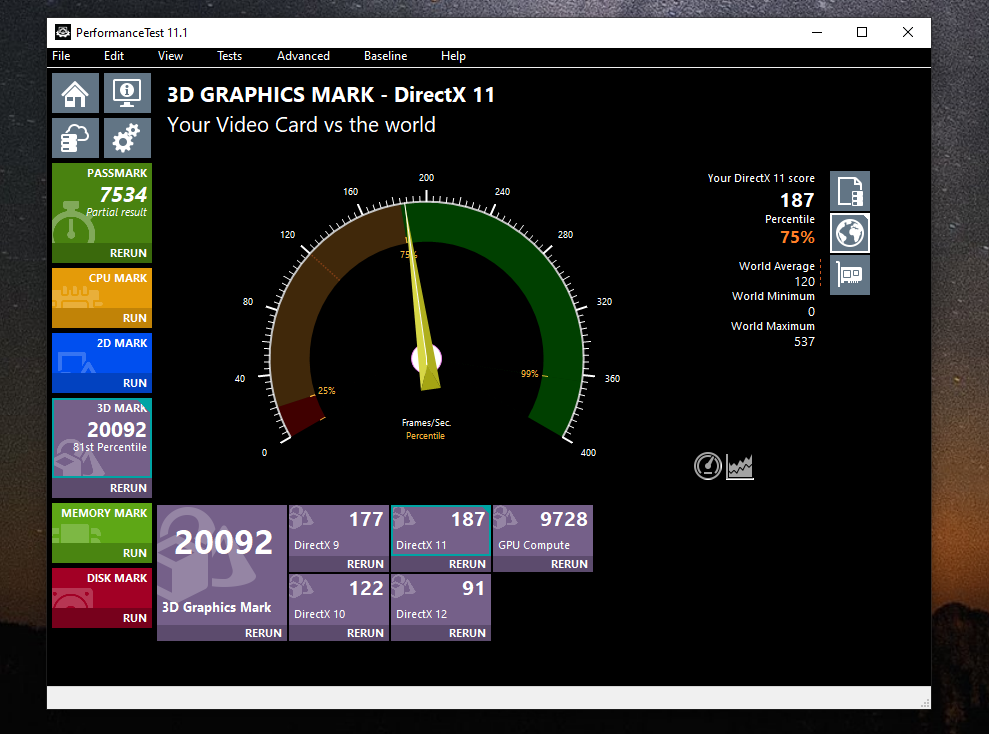The height and width of the screenshot is (734, 989).
Task: Click the 75% percentile value
Action: coord(797,238)
